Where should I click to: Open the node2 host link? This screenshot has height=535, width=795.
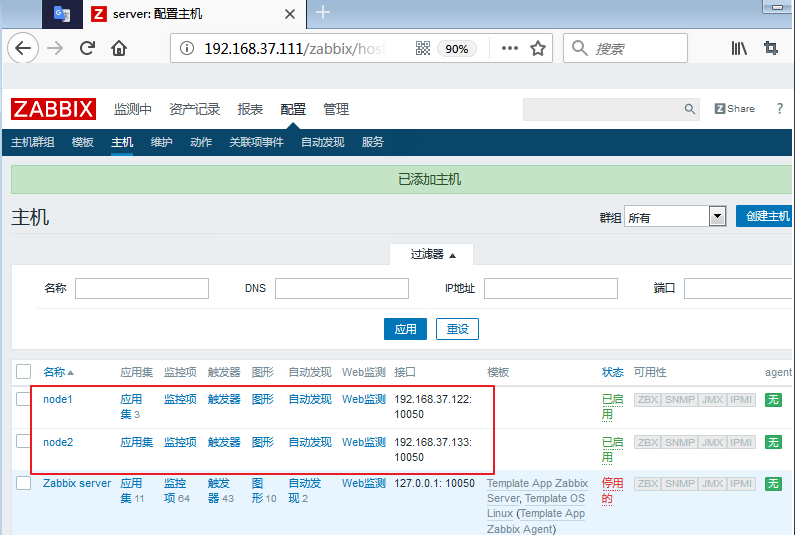click(58, 442)
